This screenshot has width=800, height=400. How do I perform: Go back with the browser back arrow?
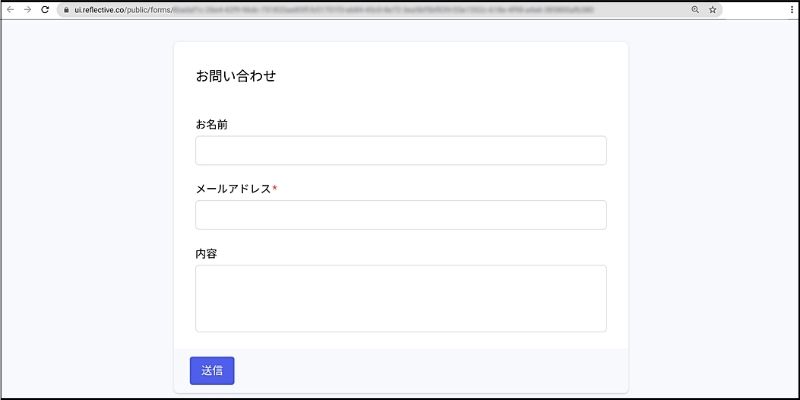click(10, 10)
